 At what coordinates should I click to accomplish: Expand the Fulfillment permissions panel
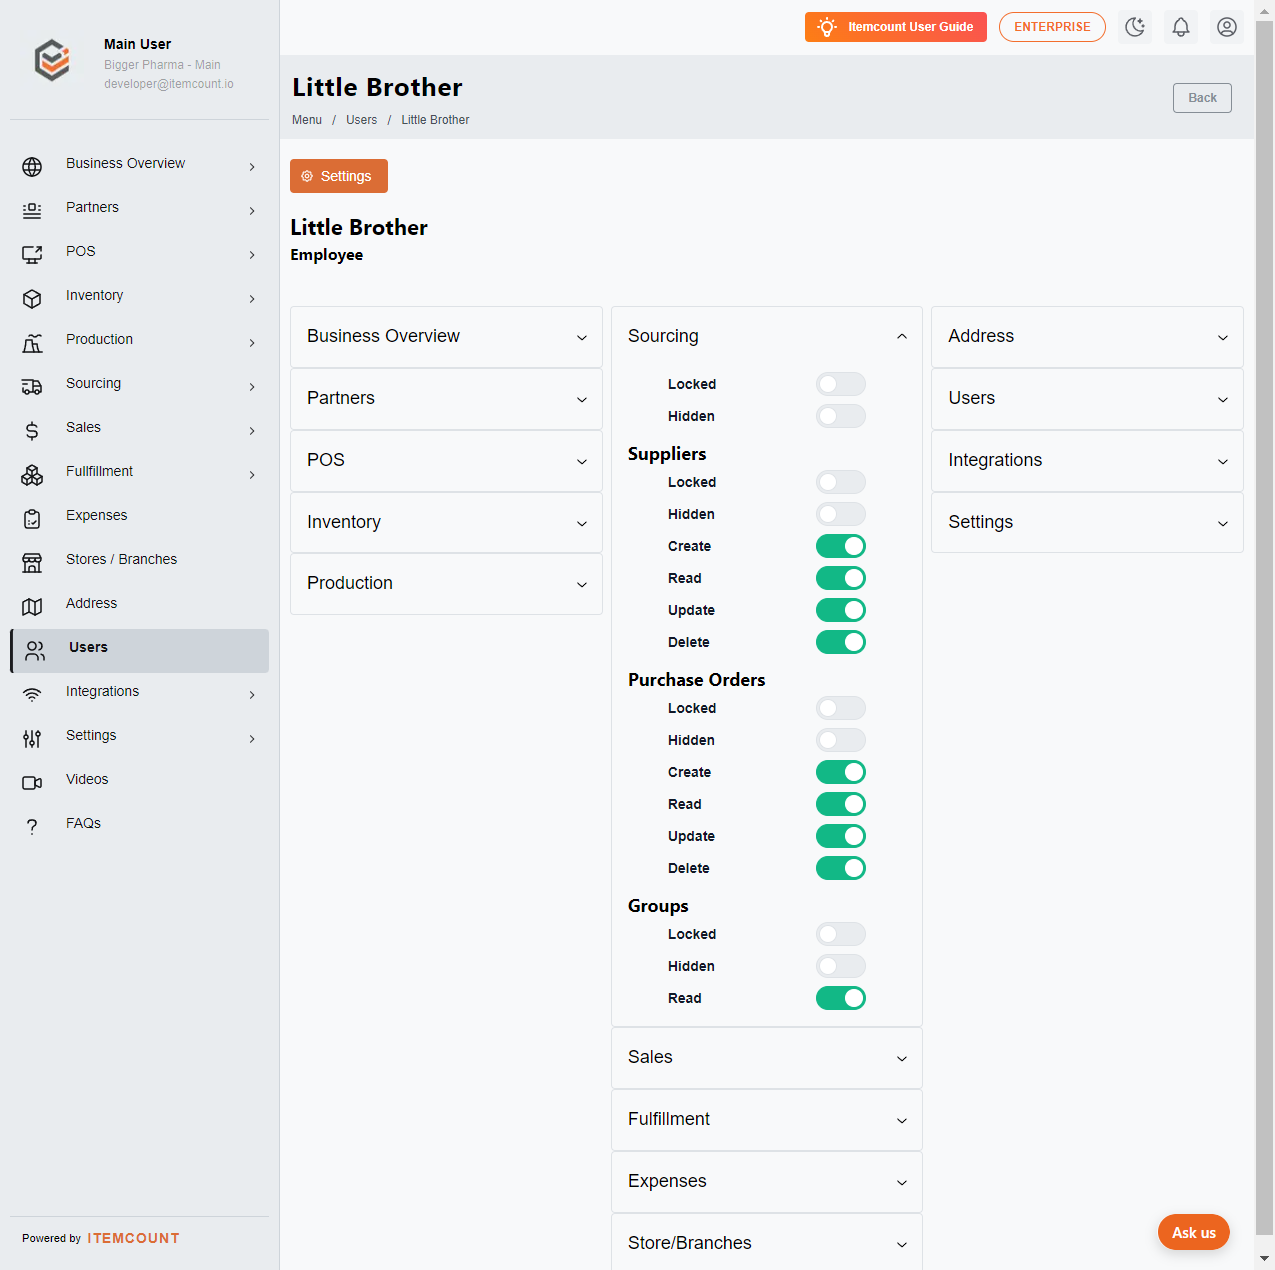click(766, 1120)
